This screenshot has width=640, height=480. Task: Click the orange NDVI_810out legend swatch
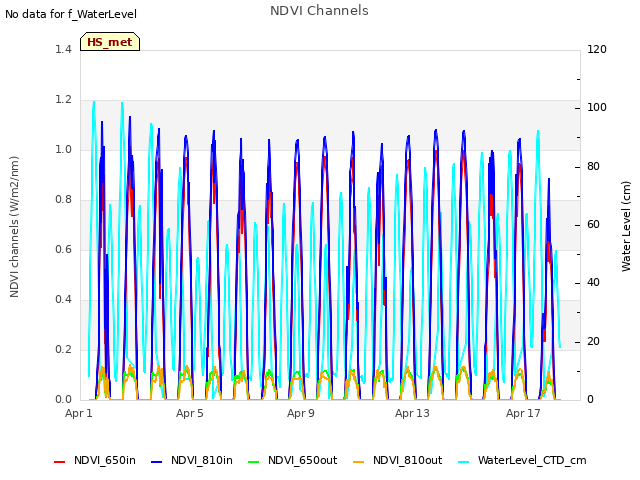coord(358,462)
